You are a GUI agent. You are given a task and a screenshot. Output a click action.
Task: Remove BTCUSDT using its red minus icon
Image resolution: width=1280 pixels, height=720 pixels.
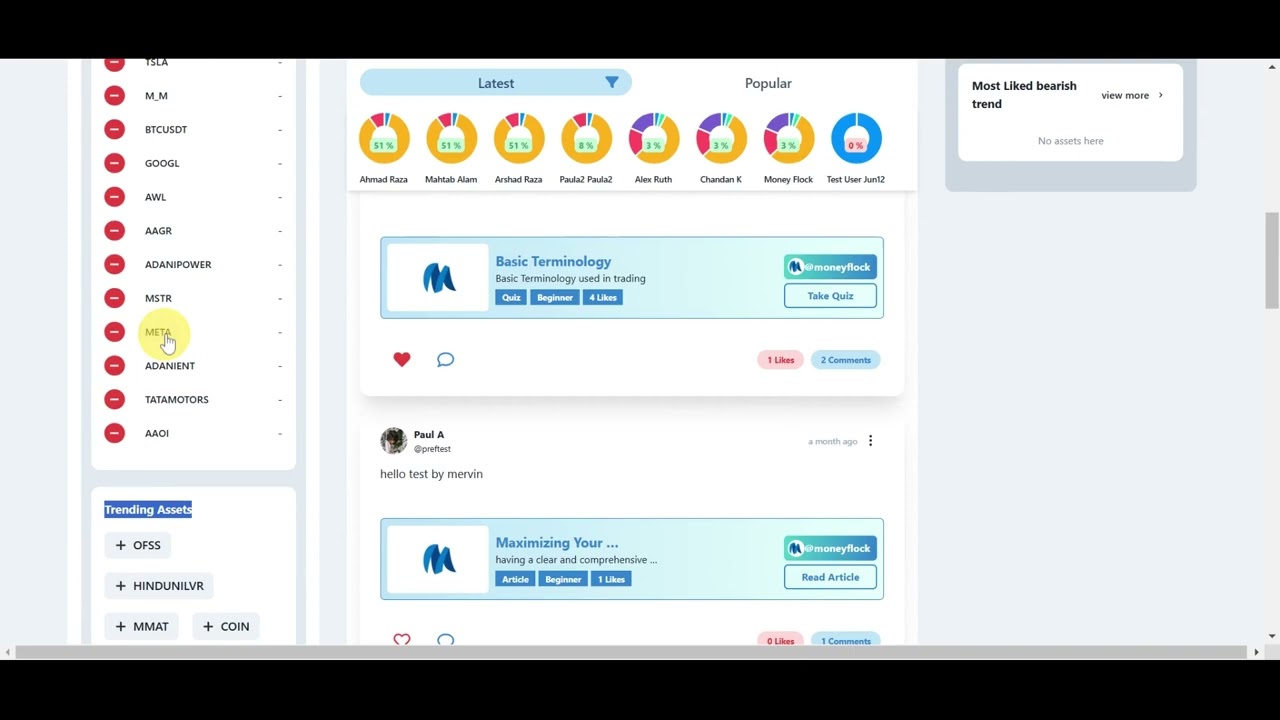point(114,129)
